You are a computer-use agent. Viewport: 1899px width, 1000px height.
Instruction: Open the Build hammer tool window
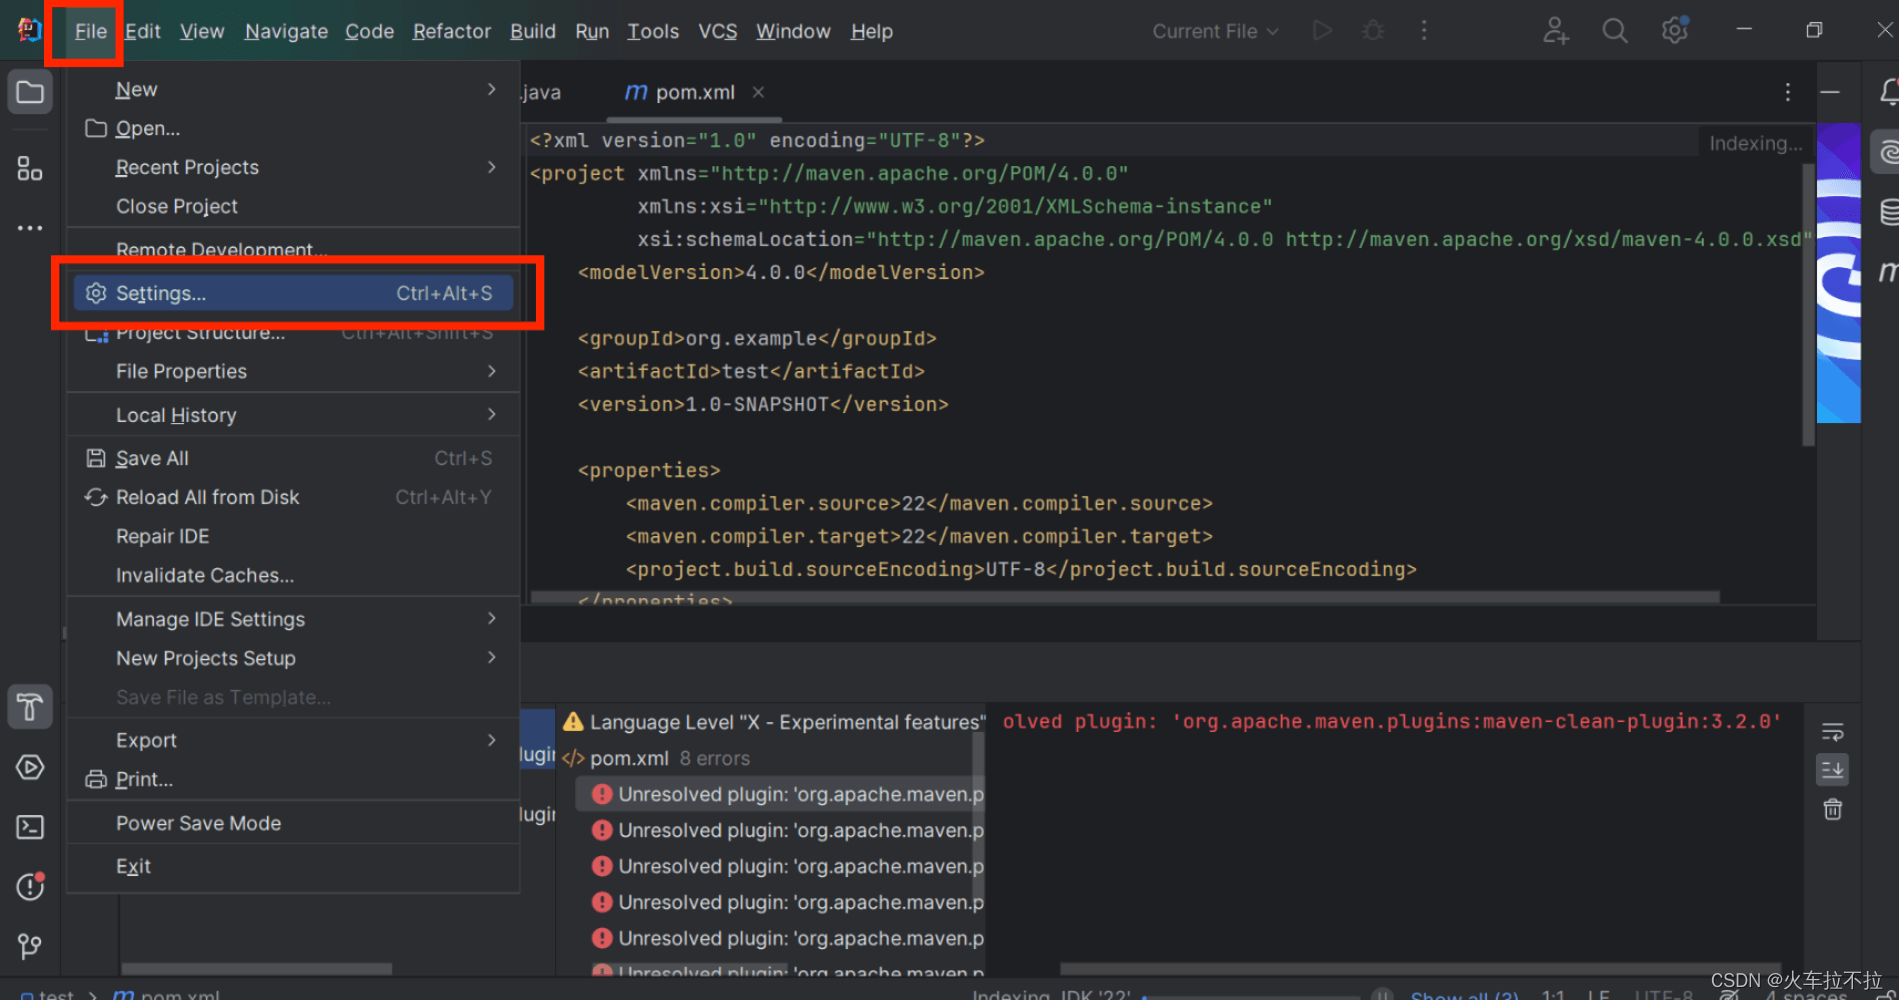click(x=30, y=707)
